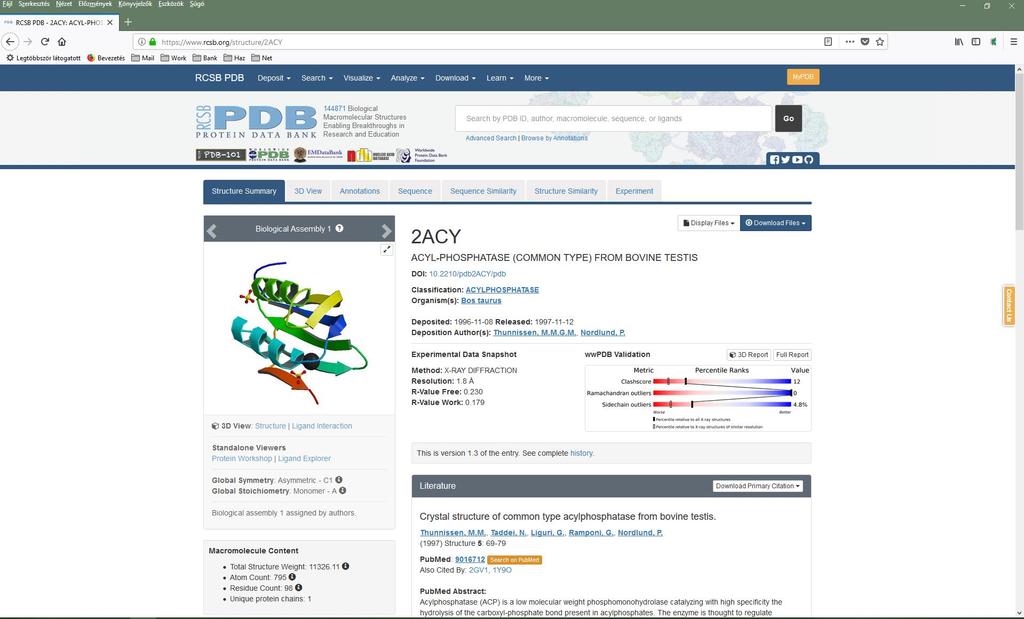Click Biological Assembly 1 help question icon
1024x619 pixels.
pos(340,229)
